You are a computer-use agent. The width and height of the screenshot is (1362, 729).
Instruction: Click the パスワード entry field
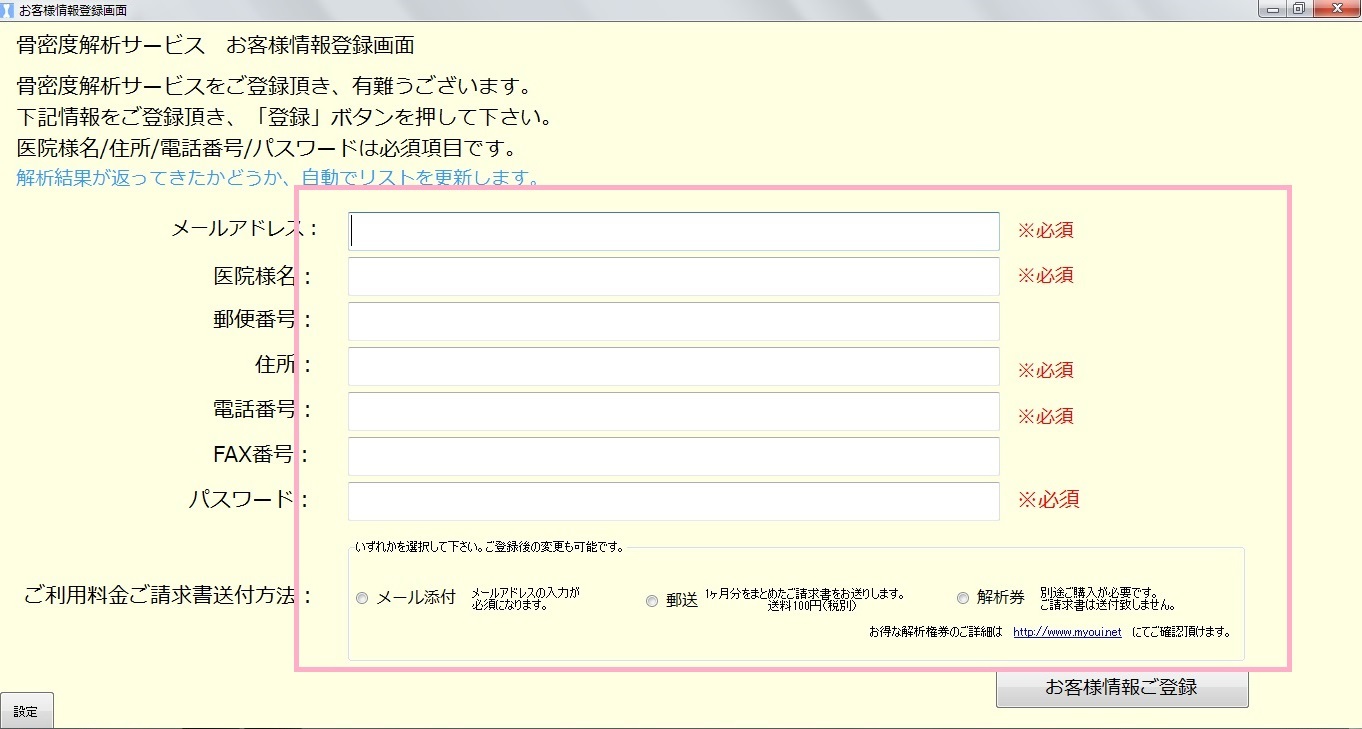673,501
